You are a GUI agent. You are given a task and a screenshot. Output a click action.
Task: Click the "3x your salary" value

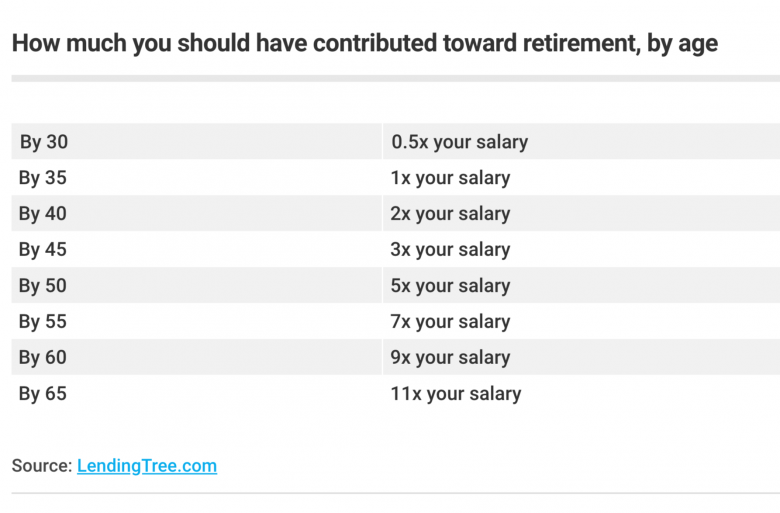(x=450, y=250)
